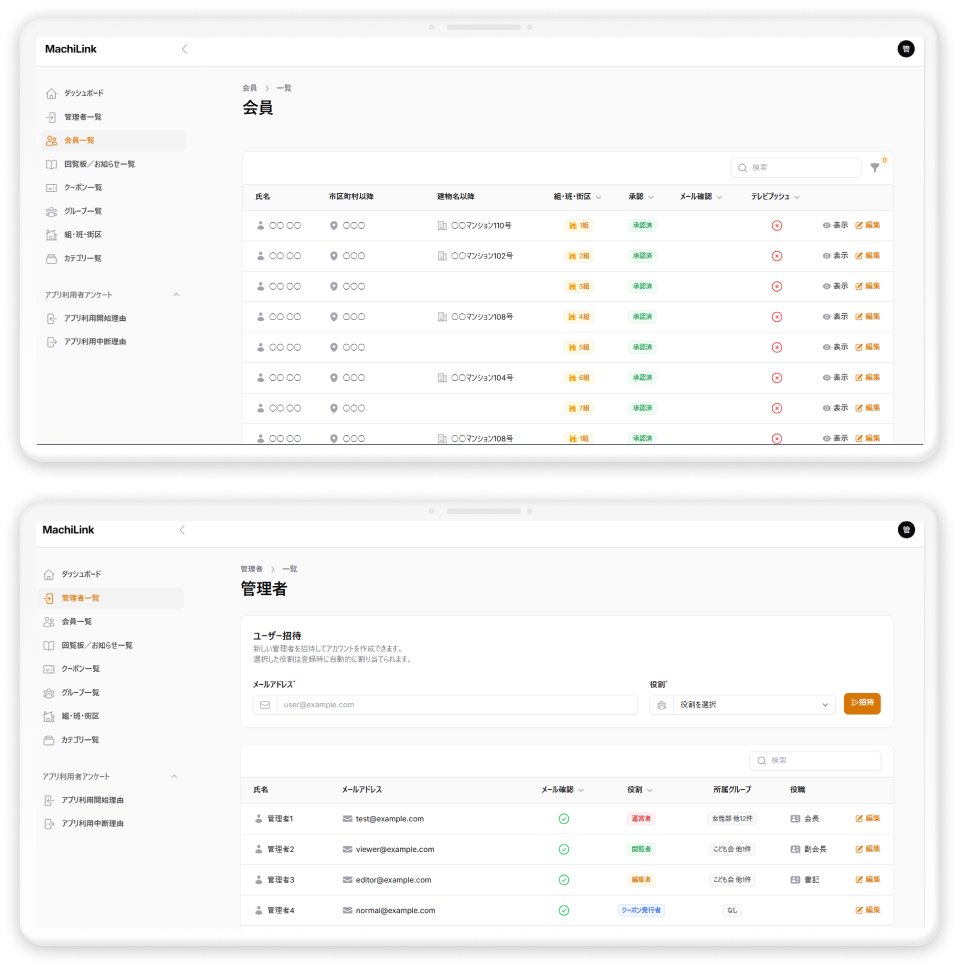Click the ID card icon beside 副会長

[795, 849]
